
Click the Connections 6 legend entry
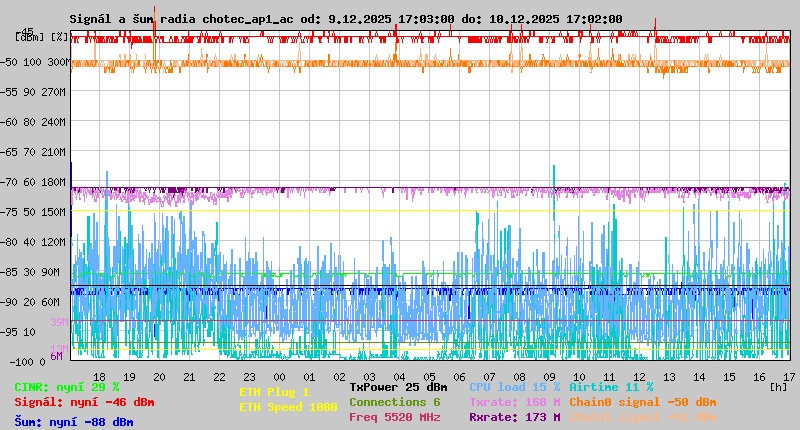394,402
